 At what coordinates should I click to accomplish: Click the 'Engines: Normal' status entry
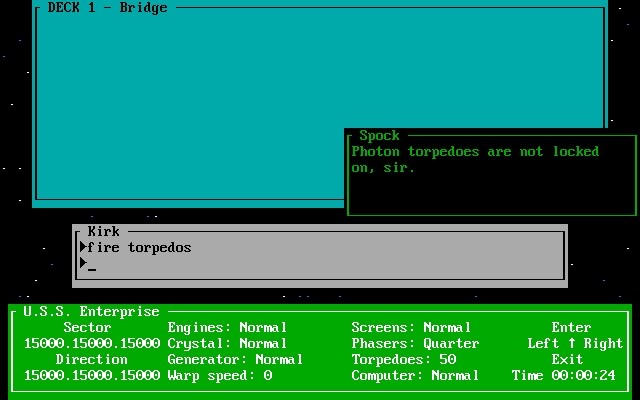[227, 328]
